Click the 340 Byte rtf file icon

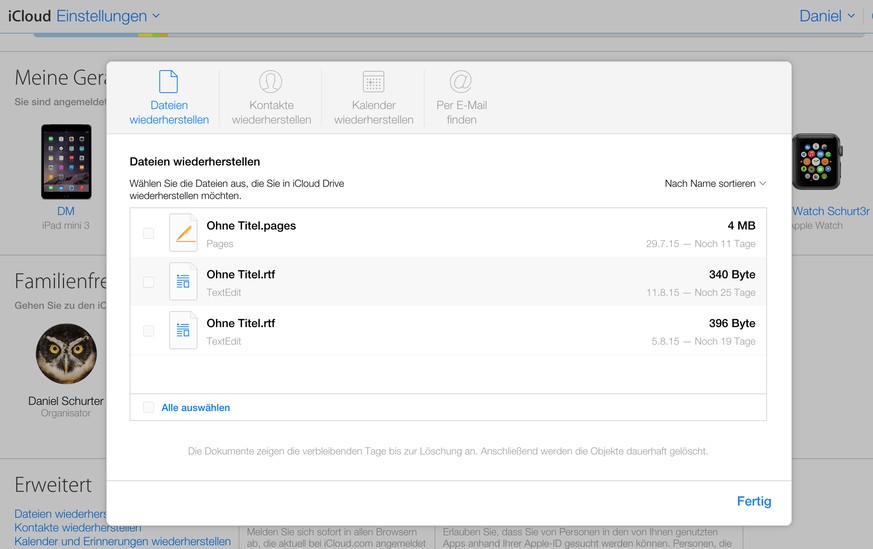(x=183, y=282)
